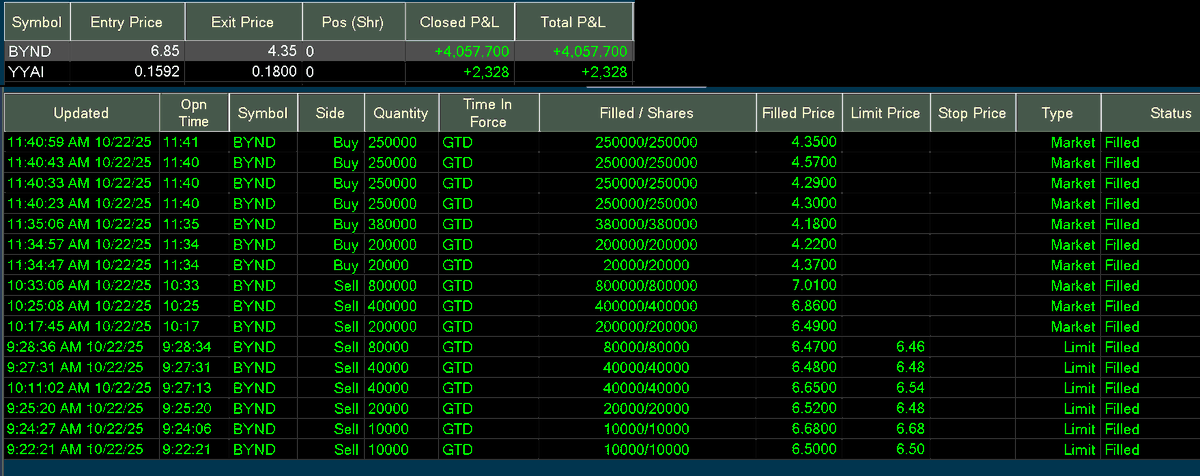Viewport: 1200px width, 476px height.
Task: Select order updated 11:40:43 AM 10/22/25
Action: (x=79, y=163)
